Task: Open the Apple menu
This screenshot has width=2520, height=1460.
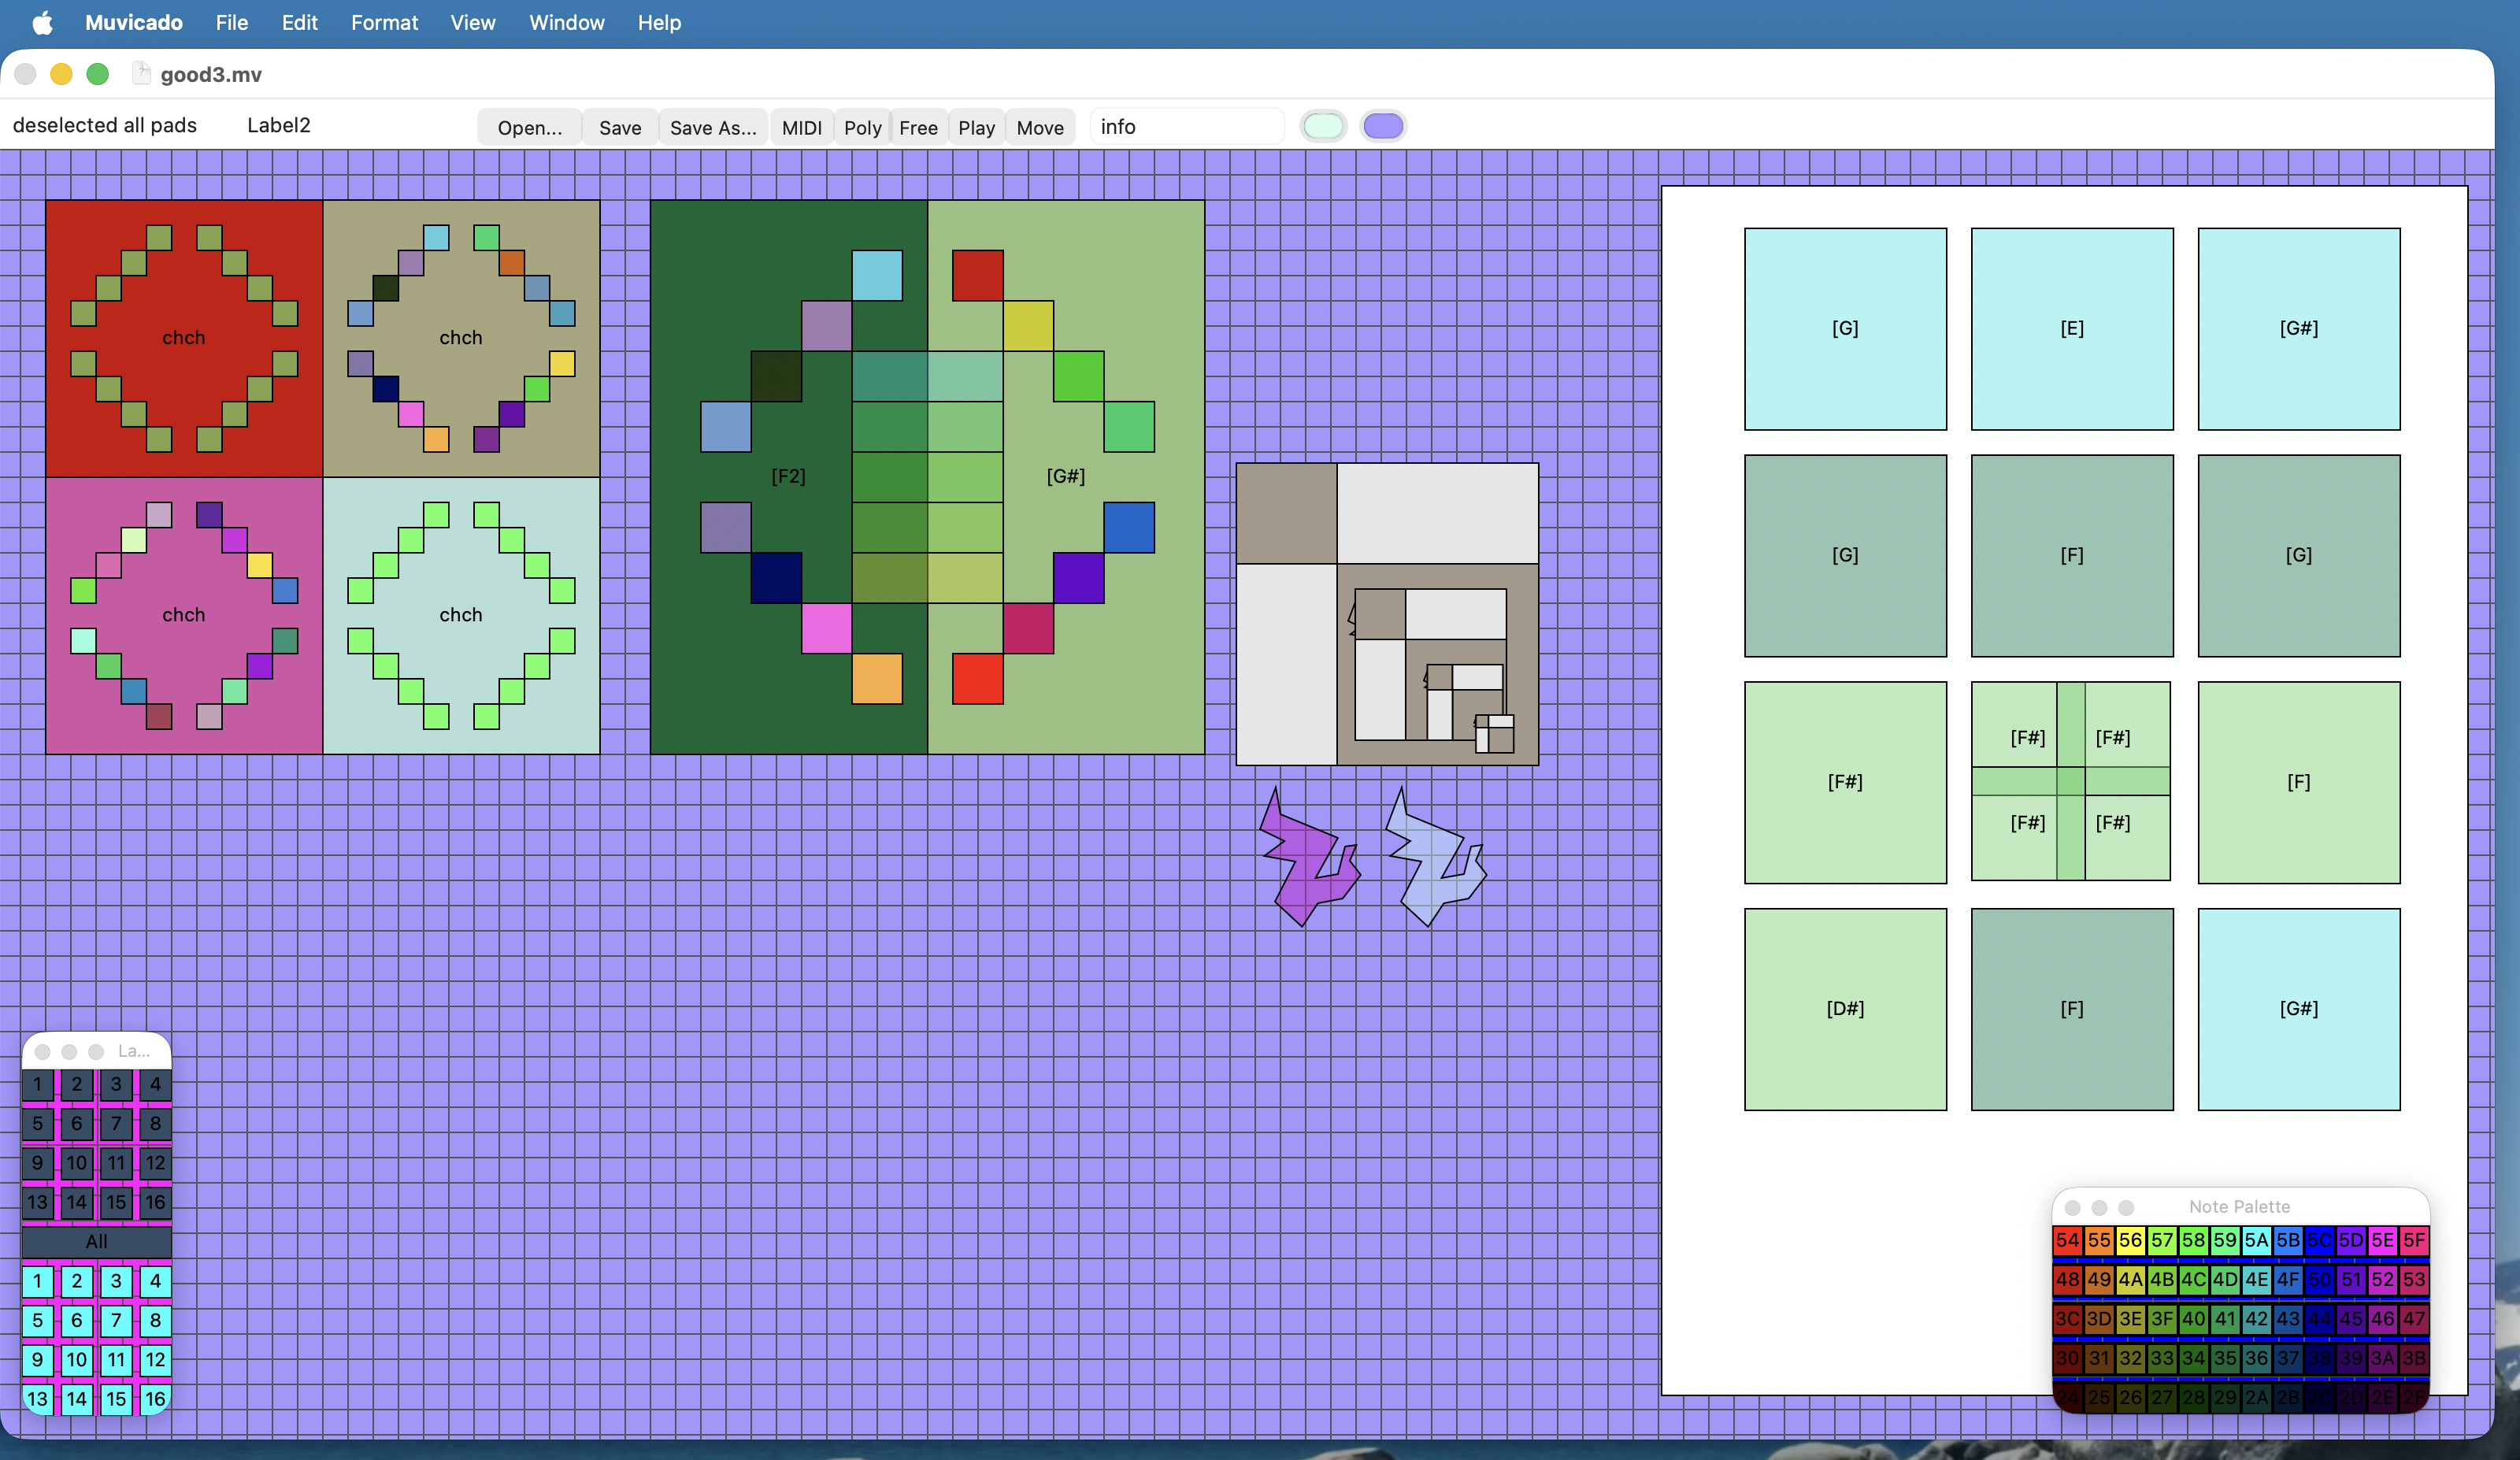Action: pos(42,22)
